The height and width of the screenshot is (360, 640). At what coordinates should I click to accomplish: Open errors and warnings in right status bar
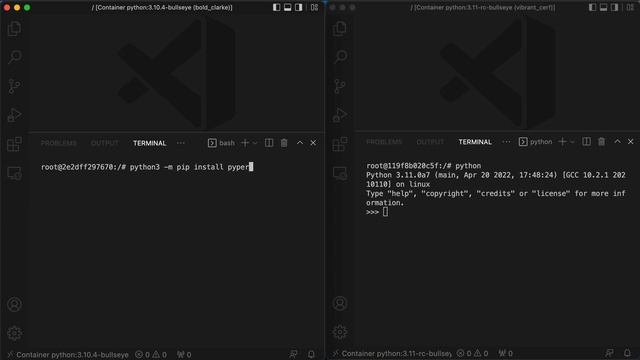472,353
